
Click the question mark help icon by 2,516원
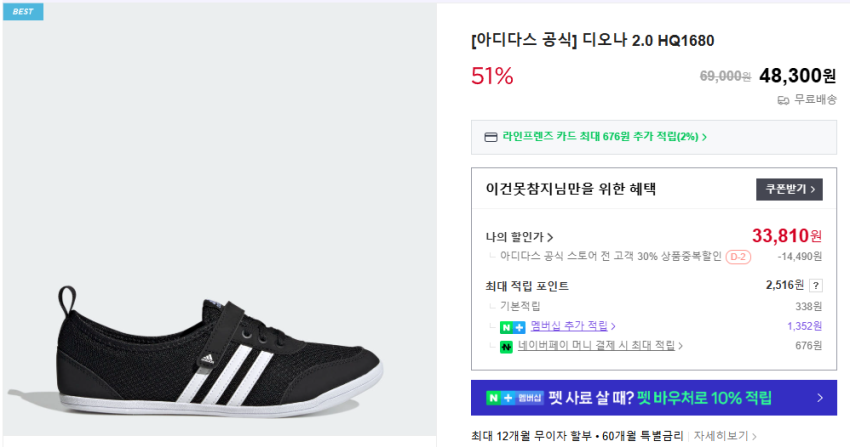(815, 286)
